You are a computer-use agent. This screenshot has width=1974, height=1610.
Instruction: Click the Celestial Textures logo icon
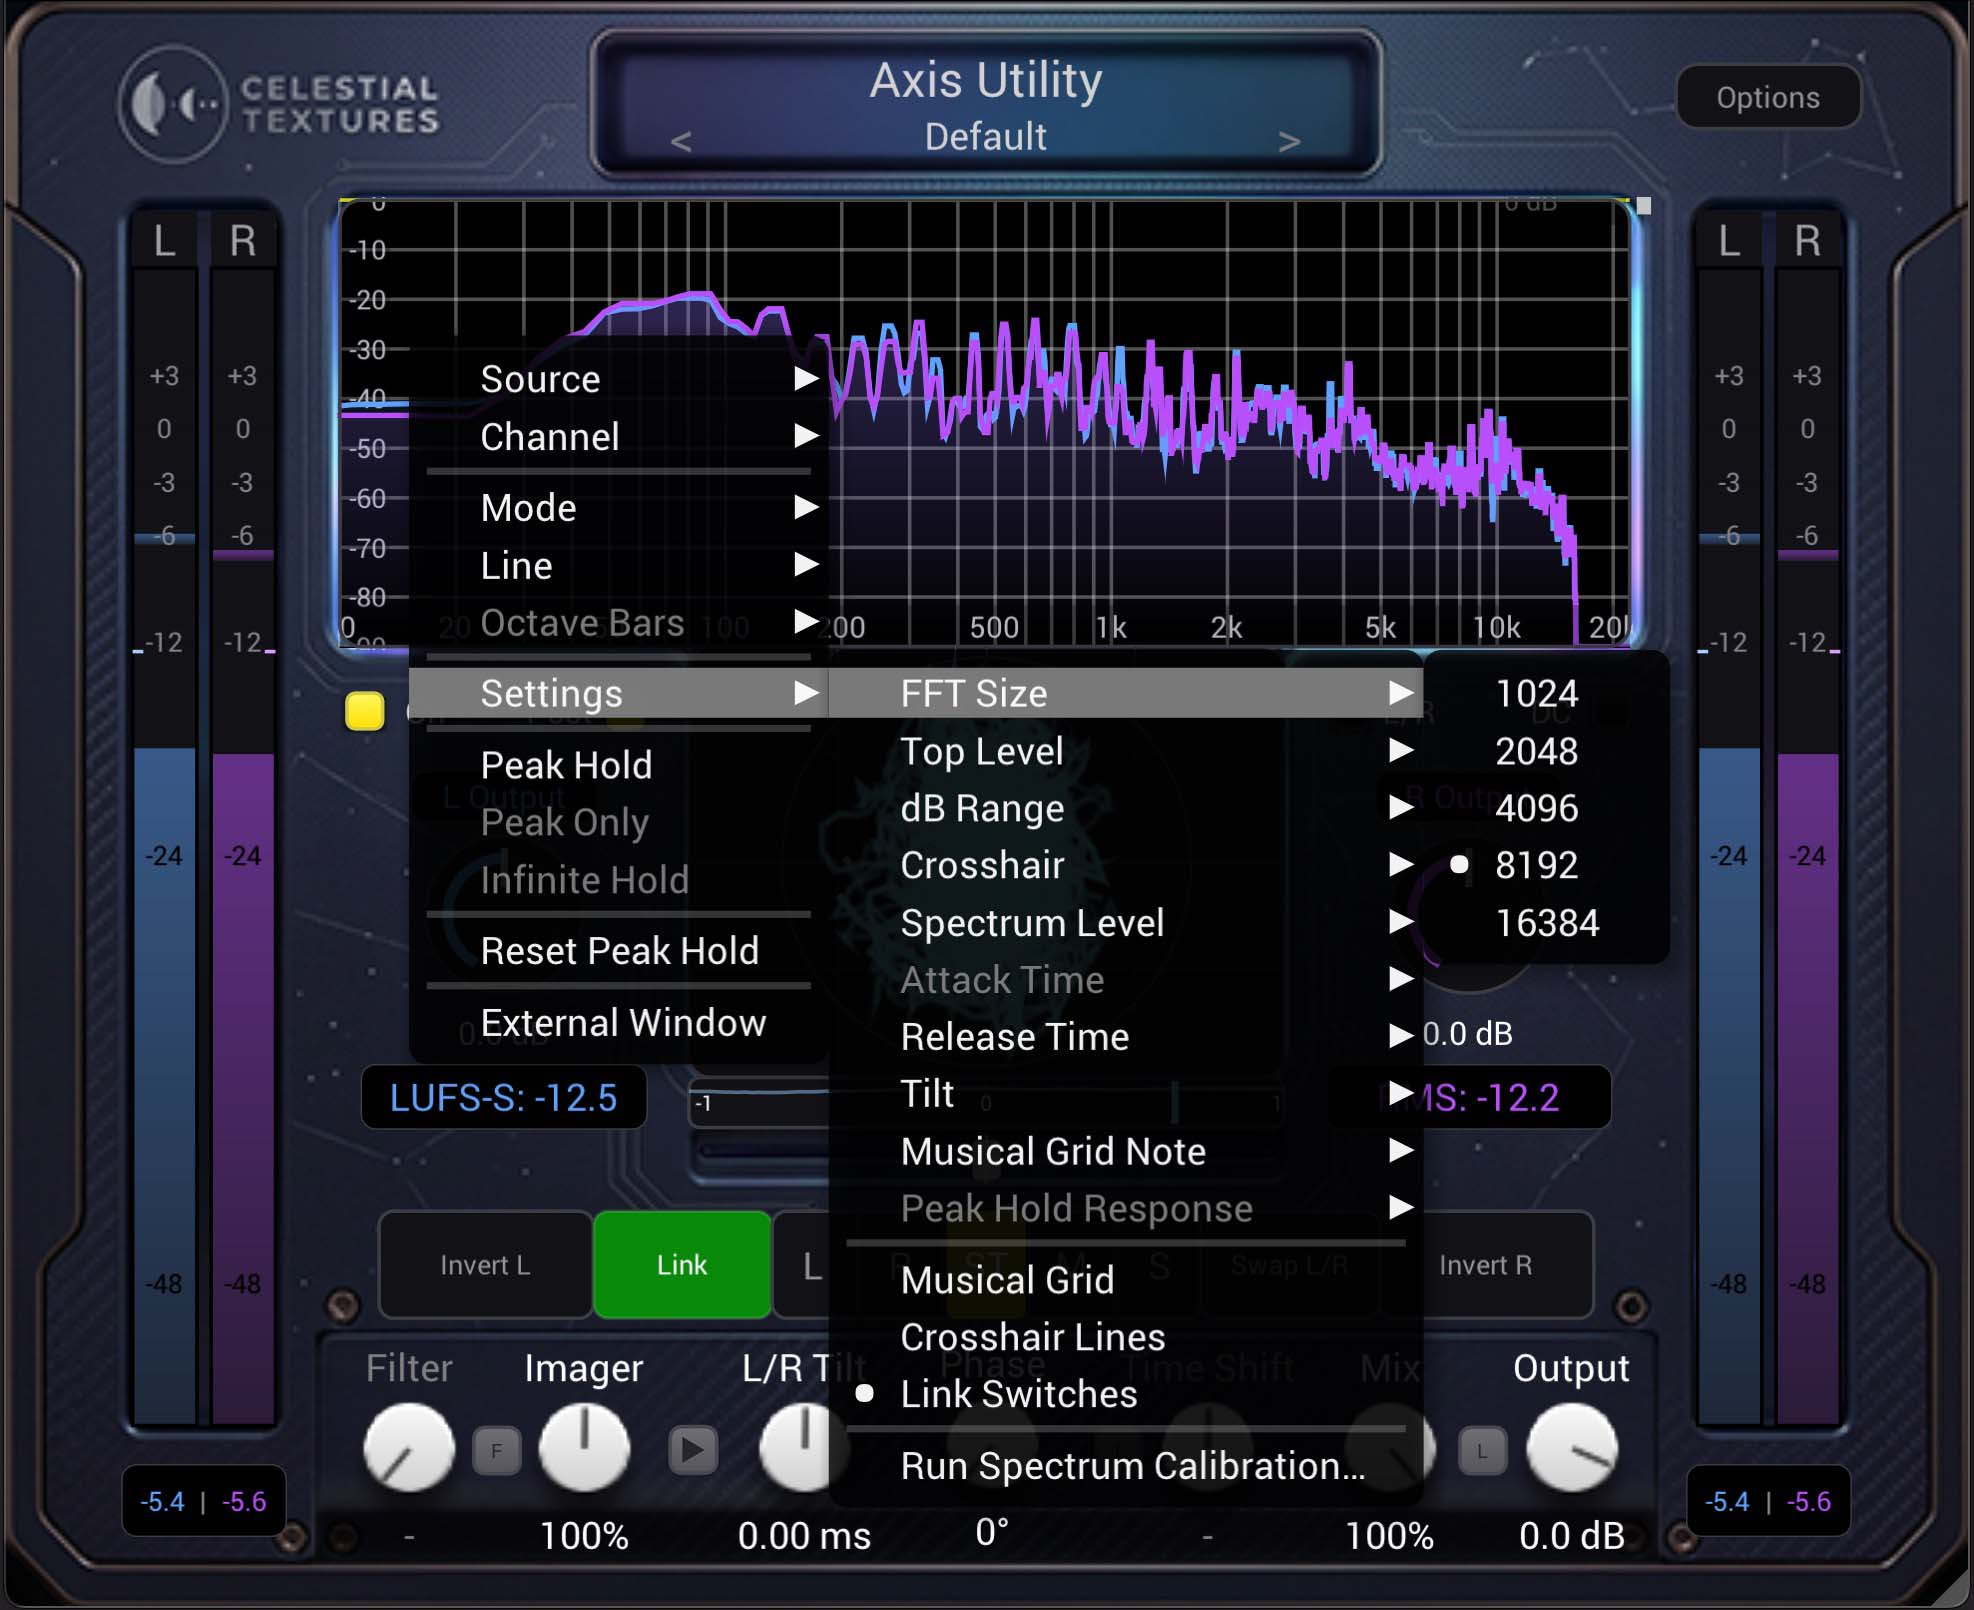pos(172,104)
